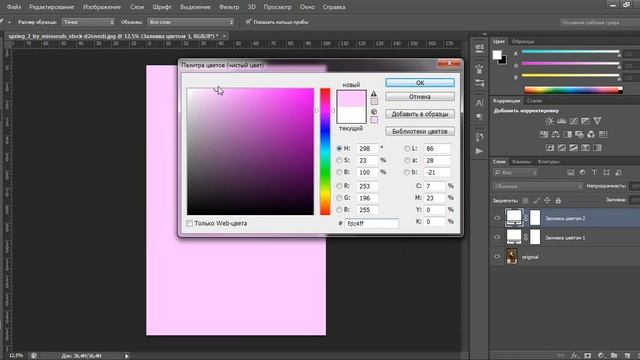Click the color spectrum ramp in Цвет panel

[x=573, y=90]
